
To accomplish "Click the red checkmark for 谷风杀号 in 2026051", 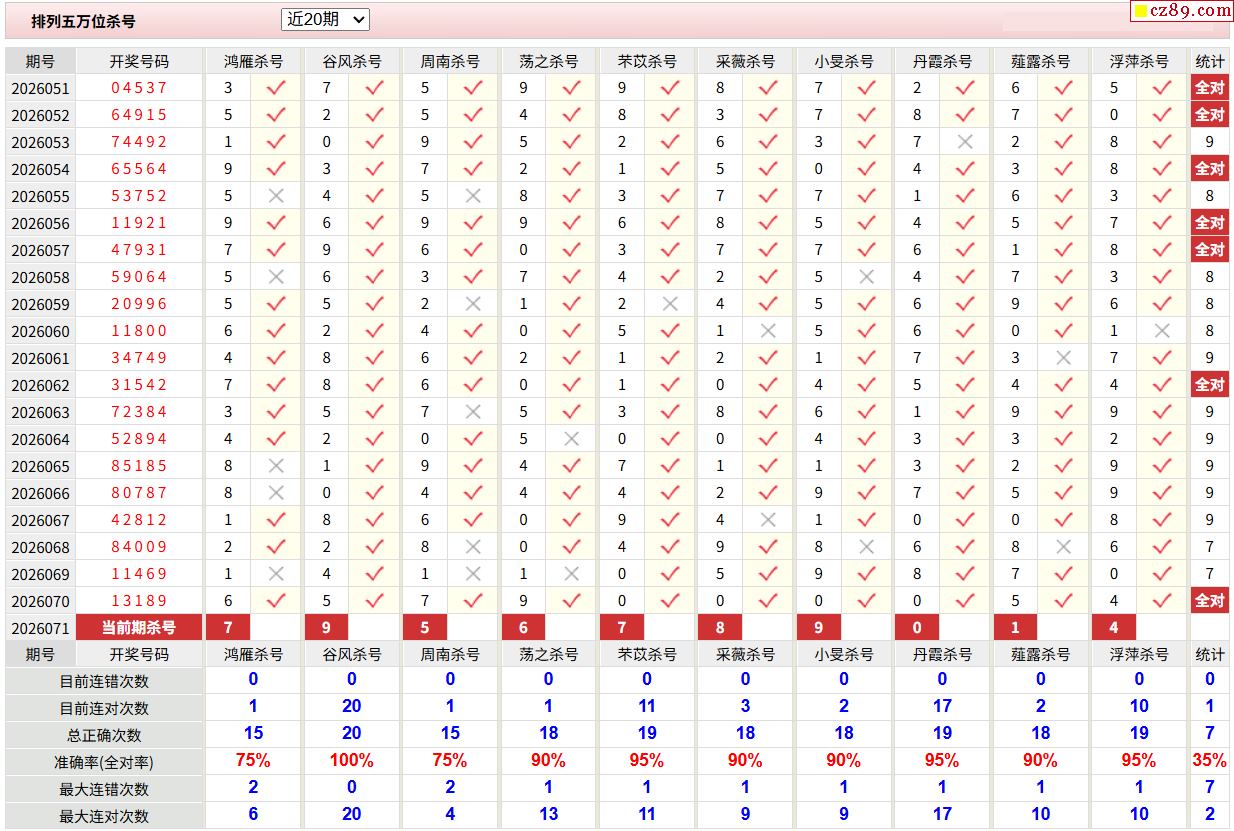I will pyautogui.click(x=374, y=88).
